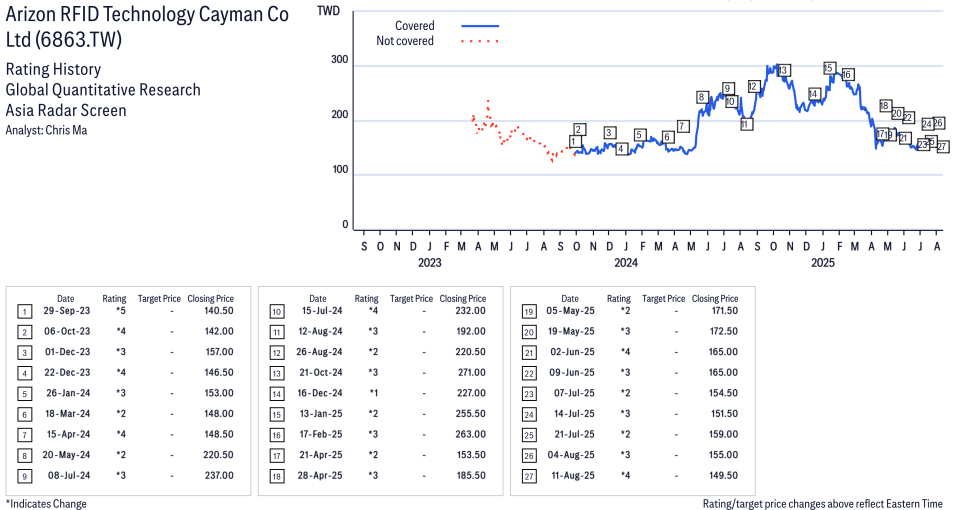Select chart marker 20 on the chart

pos(897,113)
